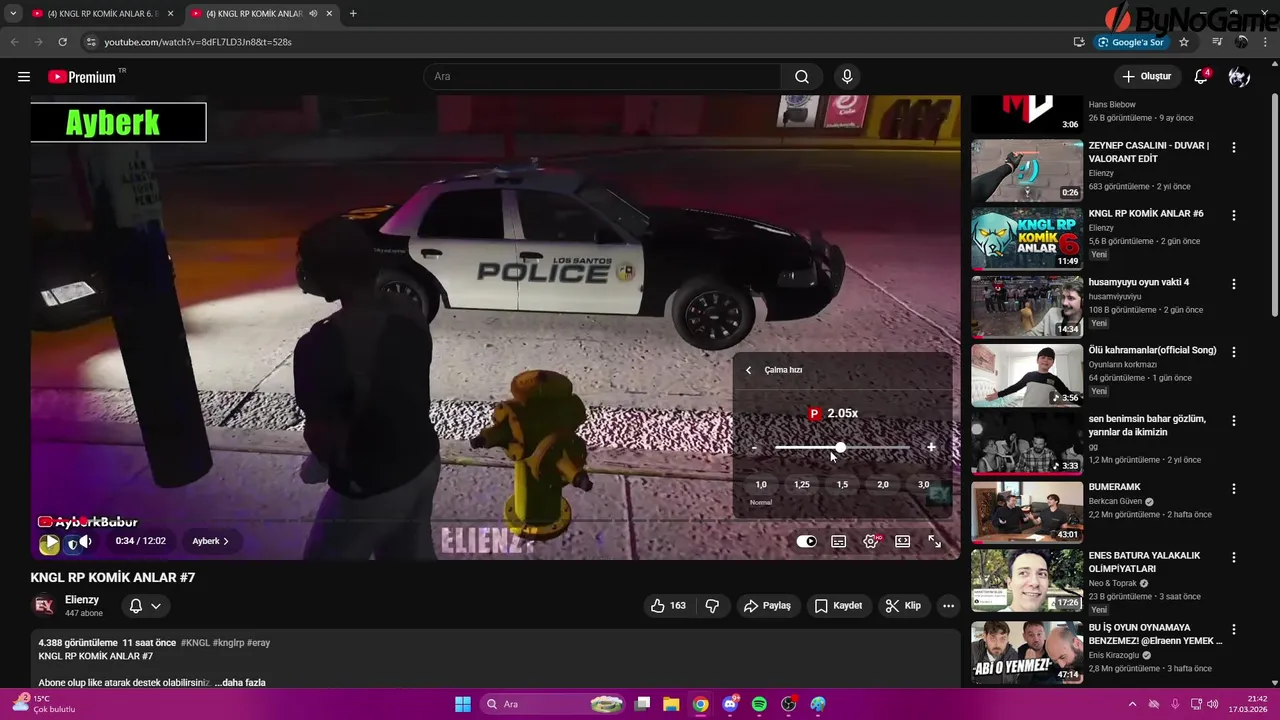Go to the YouTube Premium home logo

click(x=83, y=77)
